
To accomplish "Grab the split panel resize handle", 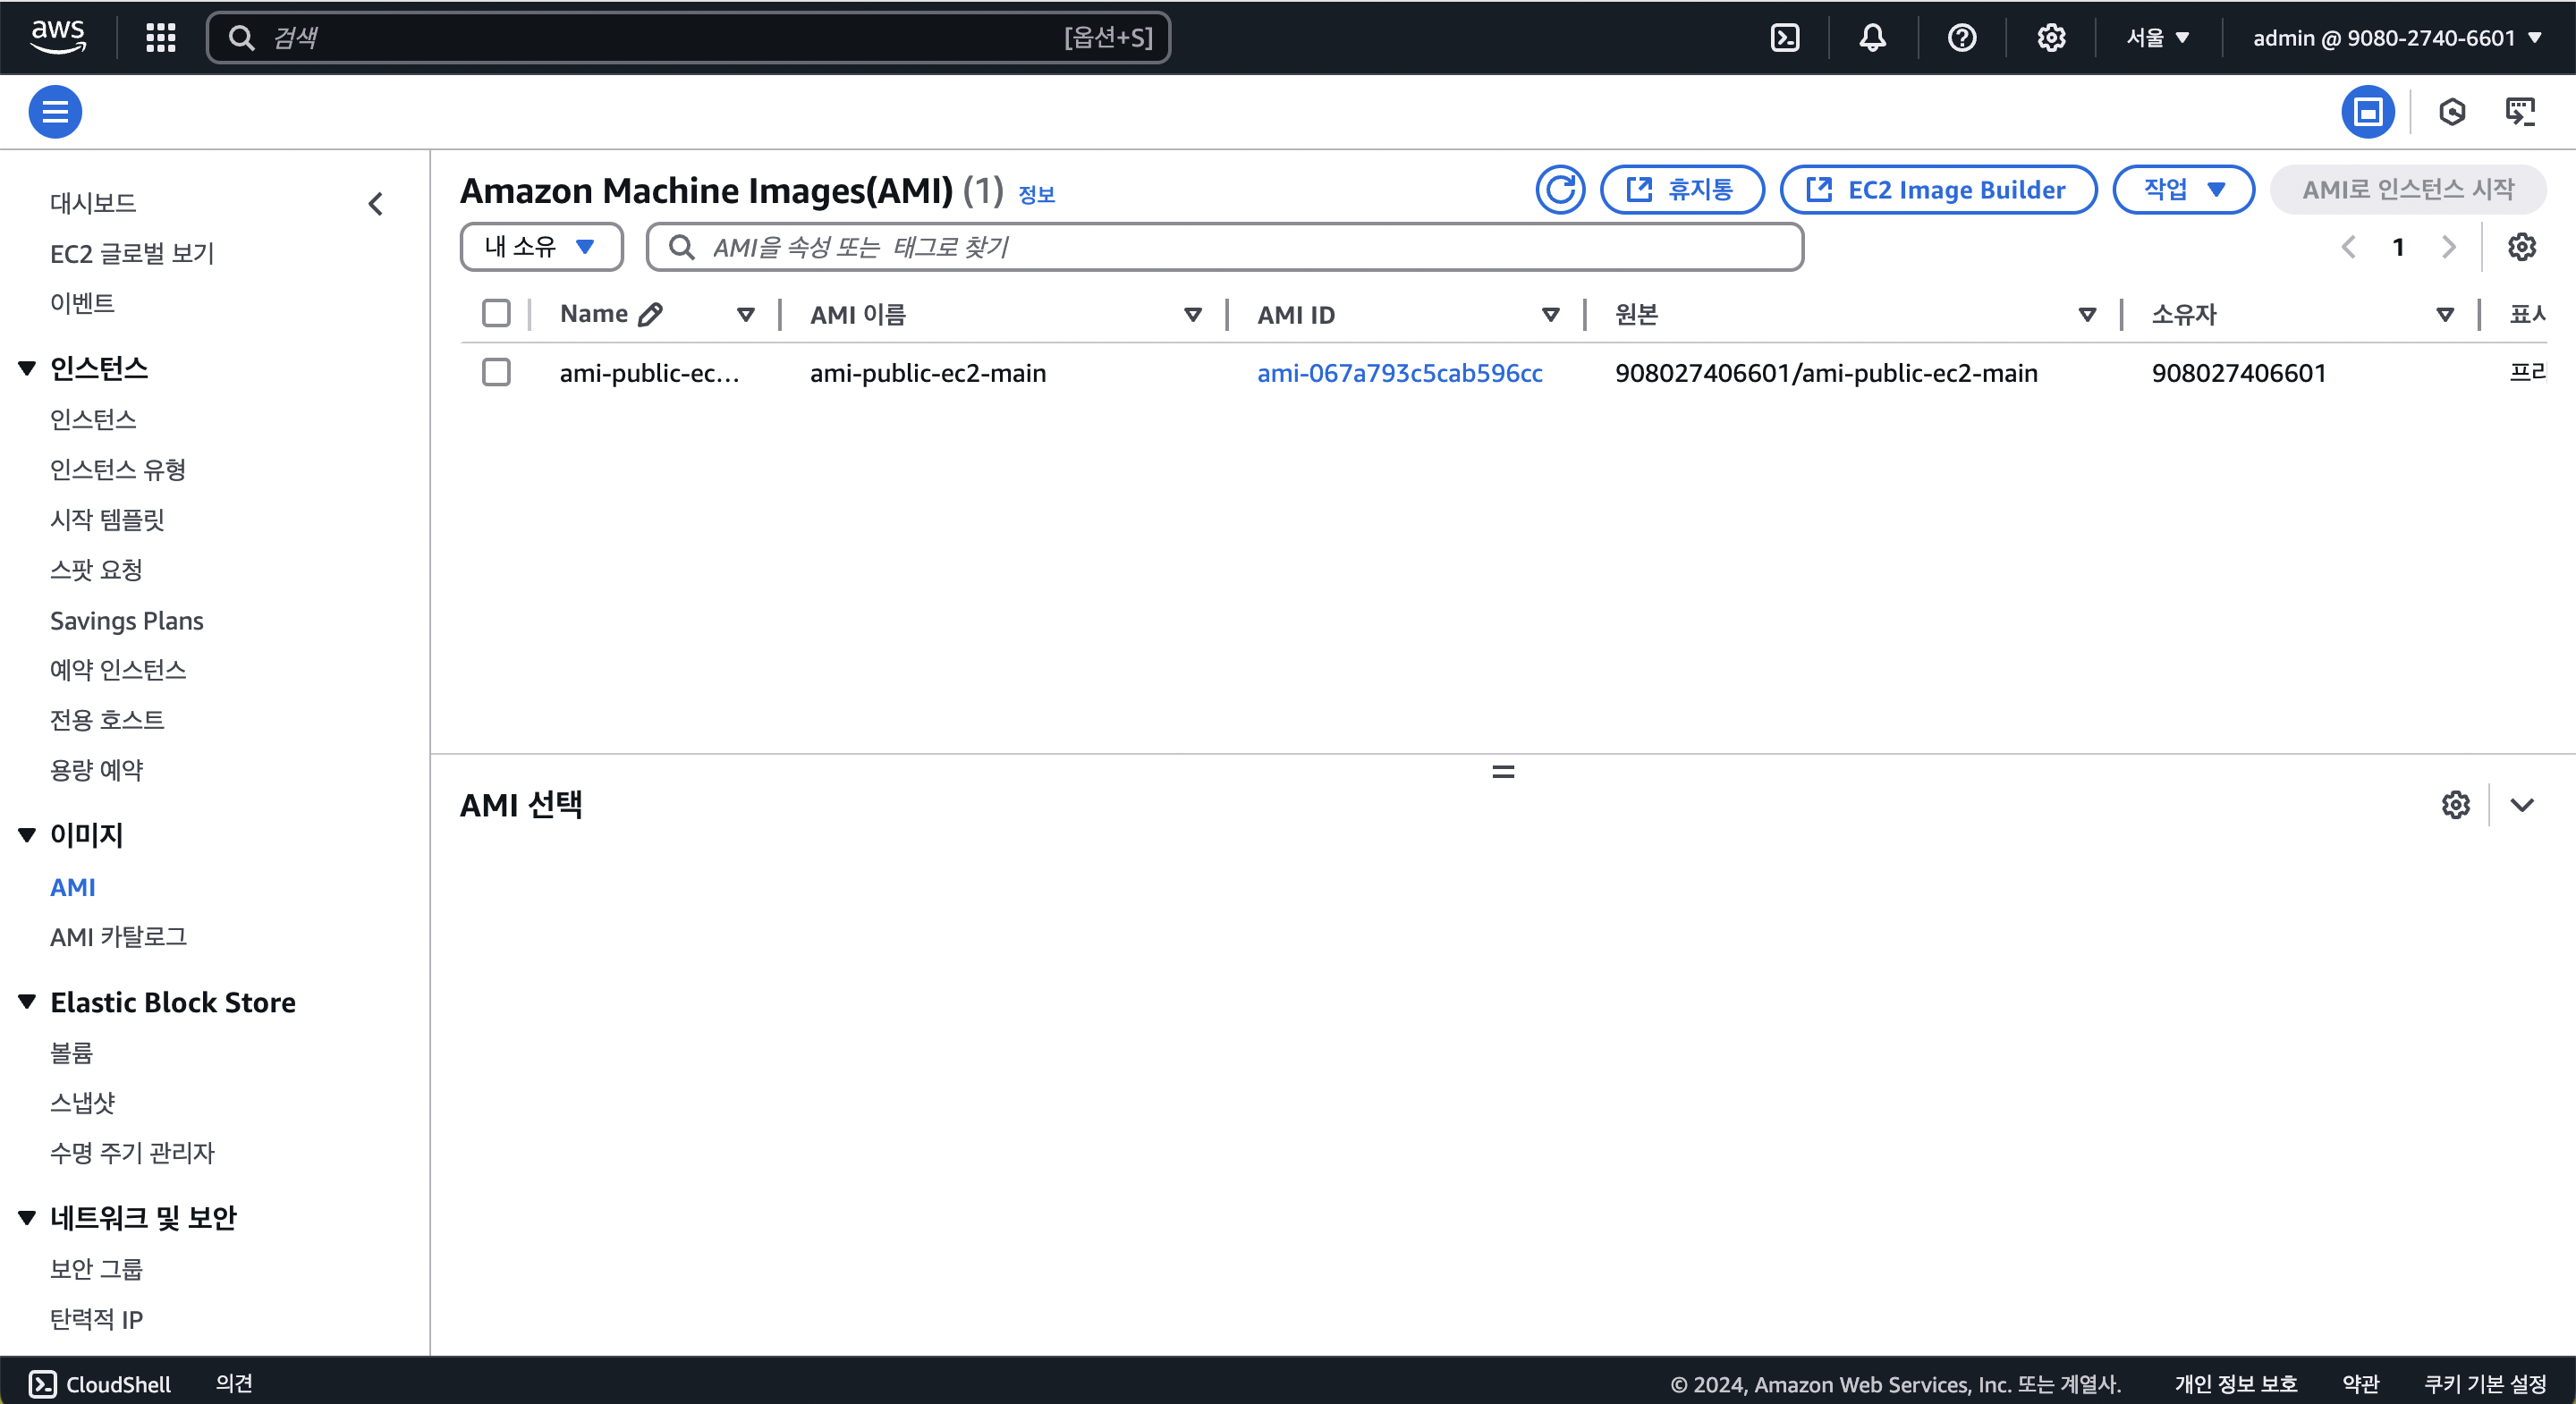I will [x=1502, y=772].
